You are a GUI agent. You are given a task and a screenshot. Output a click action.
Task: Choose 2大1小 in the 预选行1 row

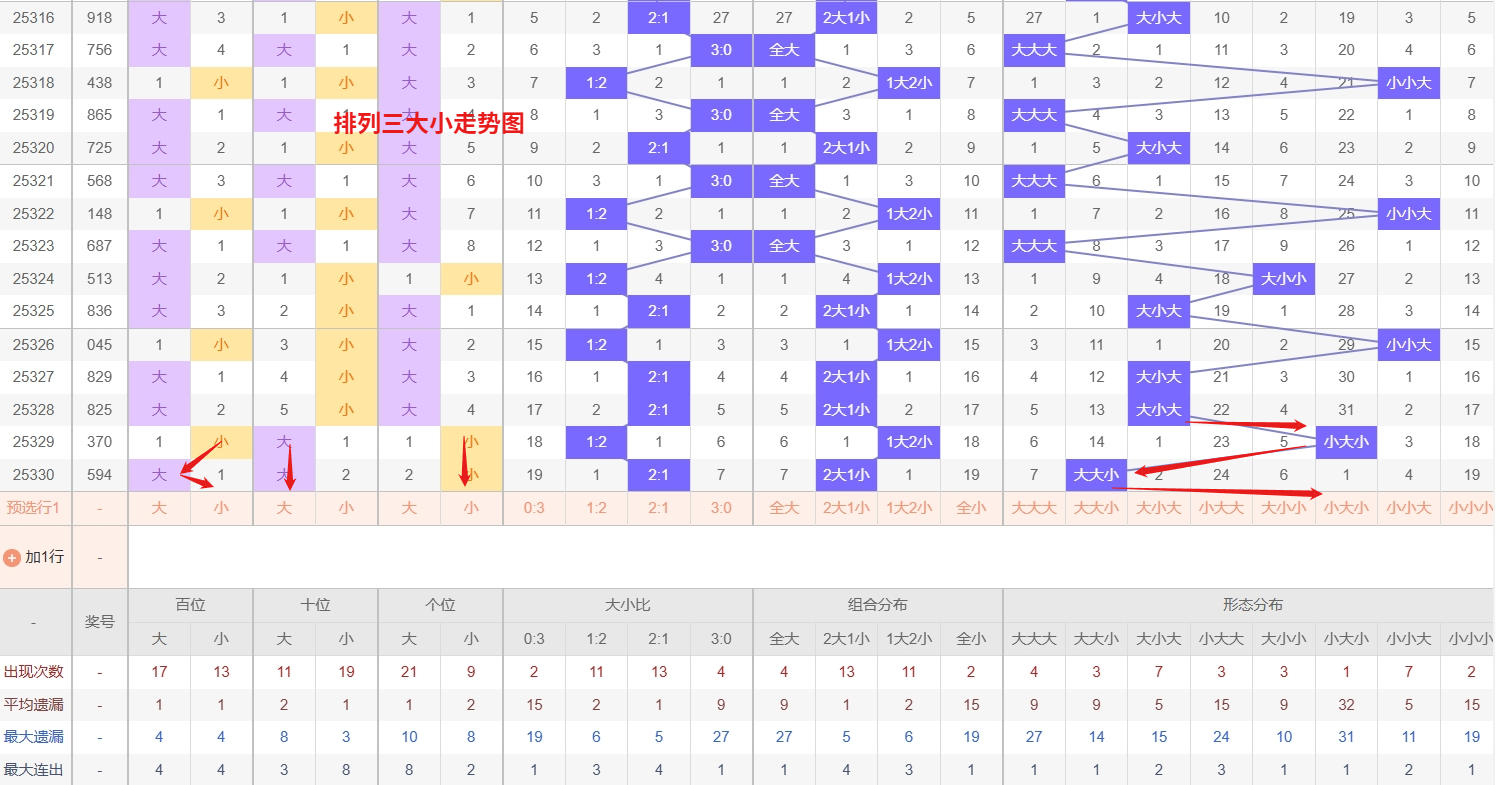coord(846,508)
